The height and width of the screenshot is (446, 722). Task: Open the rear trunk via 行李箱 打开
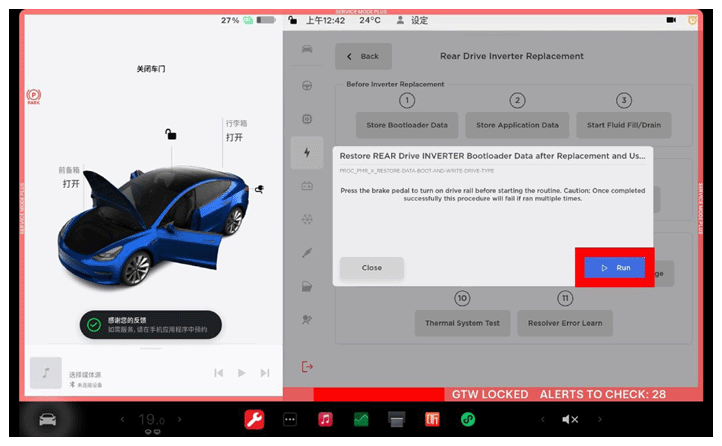click(236, 131)
